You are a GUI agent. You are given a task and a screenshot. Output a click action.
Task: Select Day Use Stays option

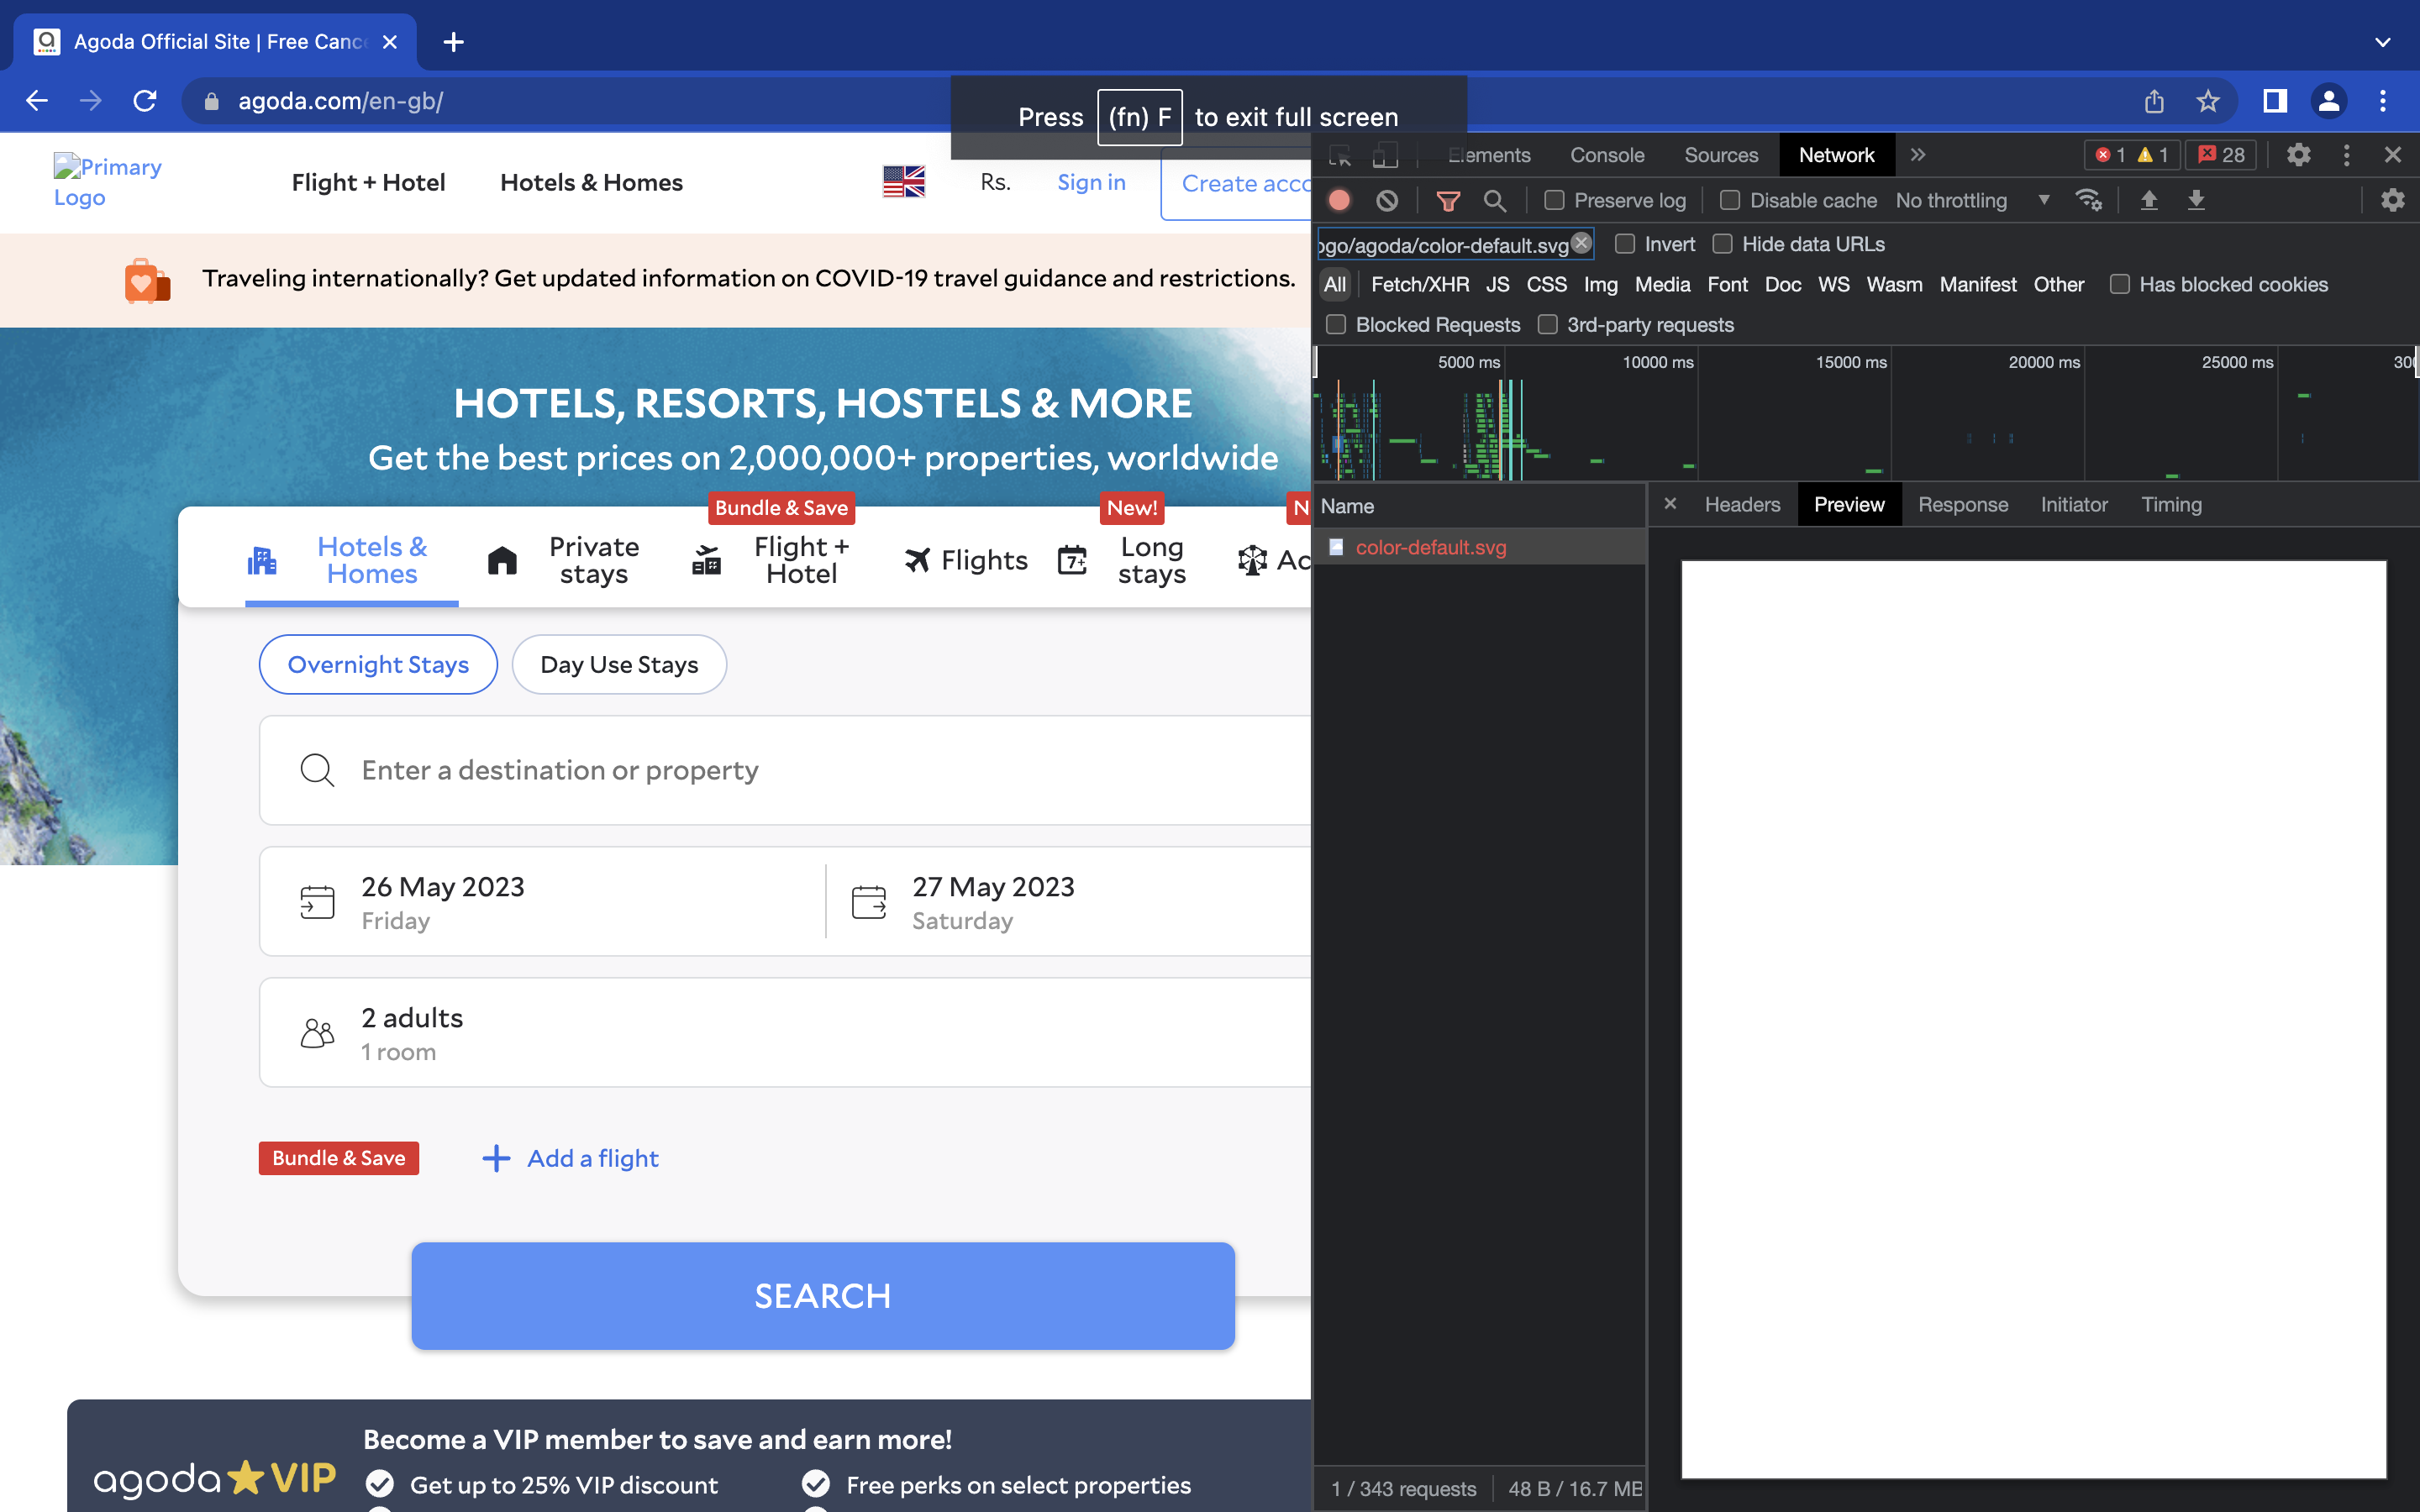(x=619, y=664)
